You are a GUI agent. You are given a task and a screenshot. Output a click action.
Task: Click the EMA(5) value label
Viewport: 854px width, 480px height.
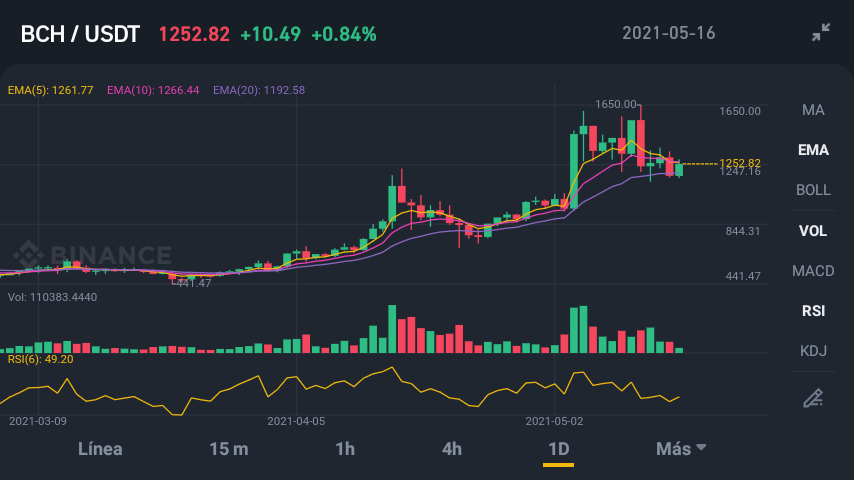click(51, 90)
